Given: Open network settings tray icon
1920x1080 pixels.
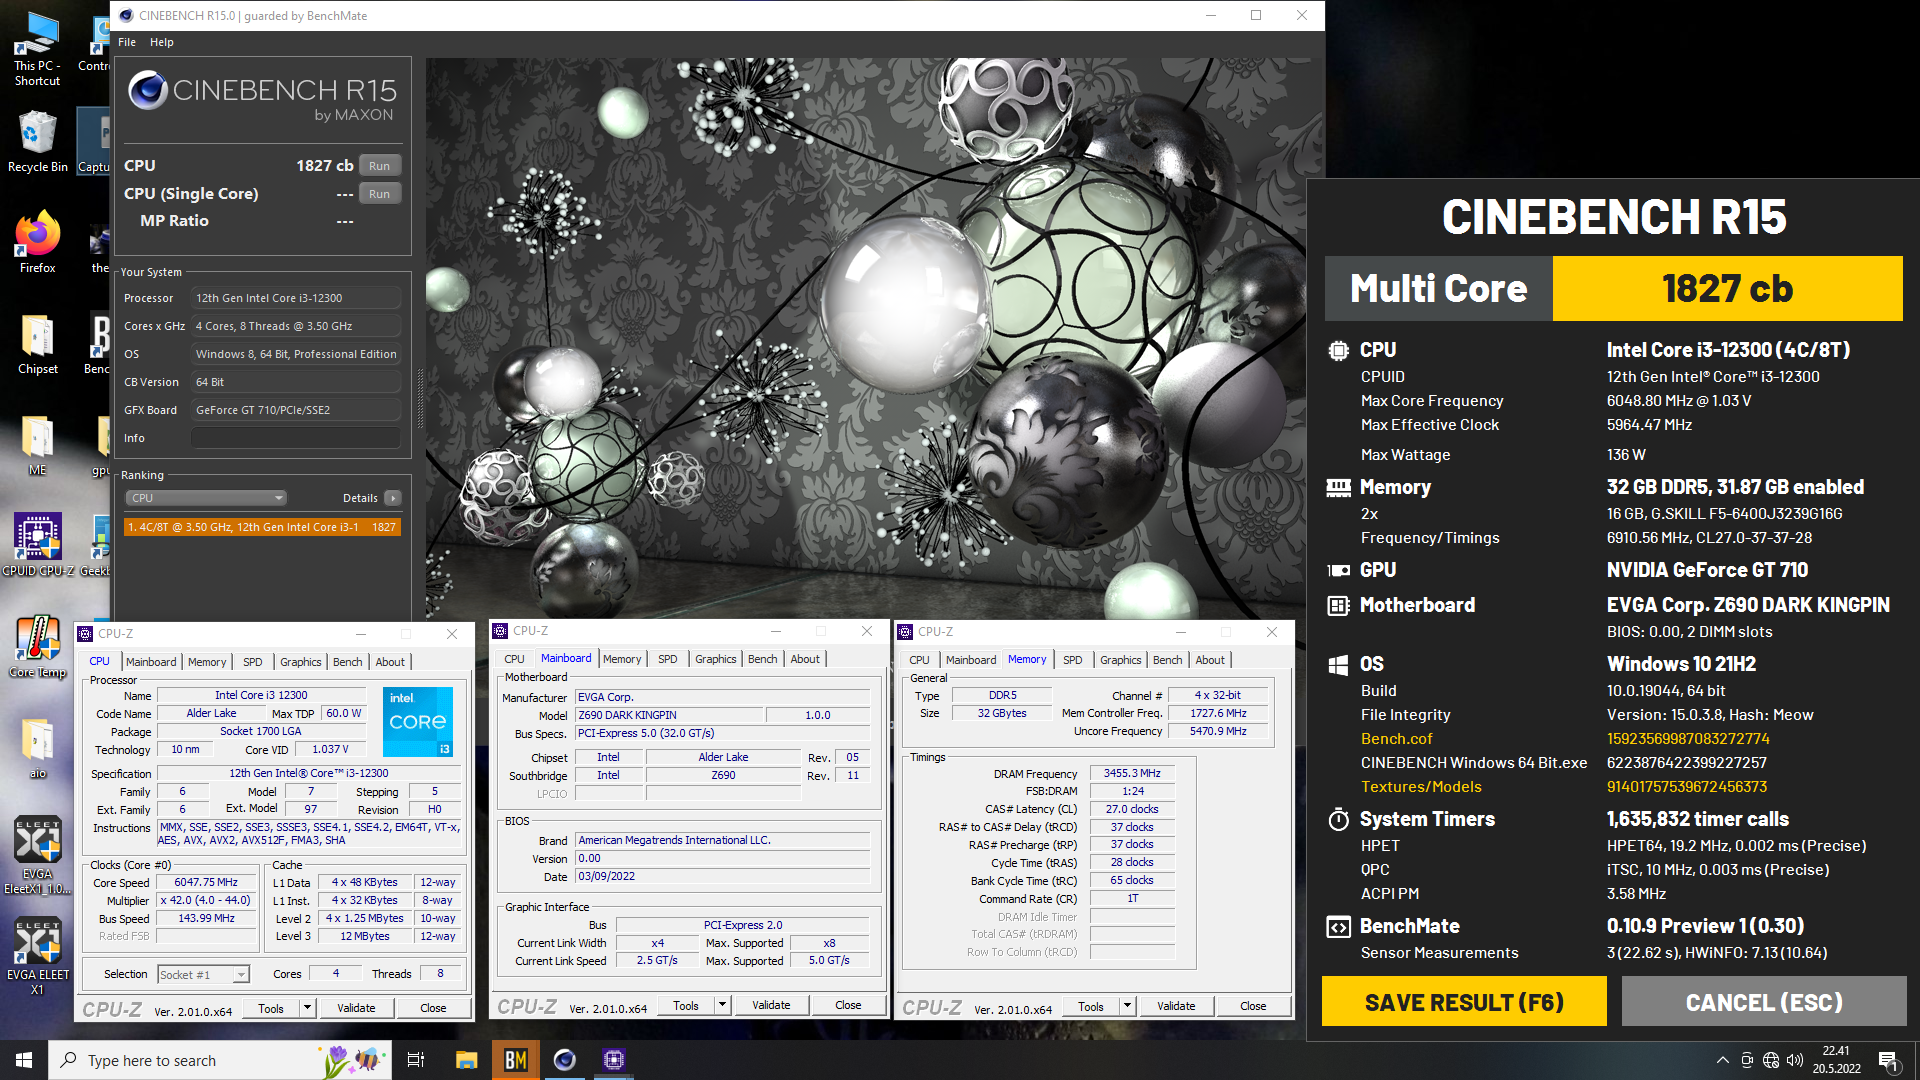Looking at the screenshot, I should [1771, 1060].
